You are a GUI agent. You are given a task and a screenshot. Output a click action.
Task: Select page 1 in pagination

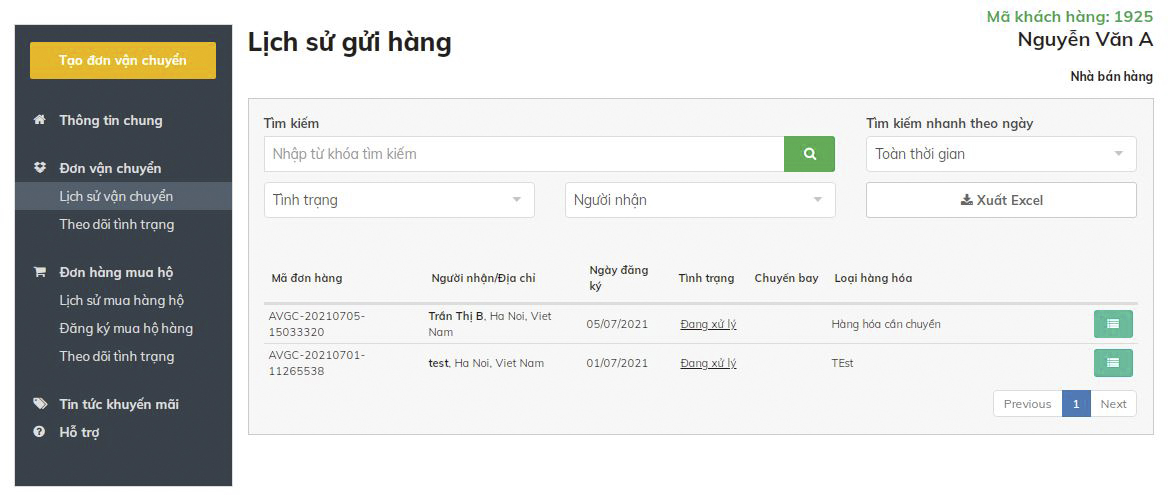point(1076,404)
